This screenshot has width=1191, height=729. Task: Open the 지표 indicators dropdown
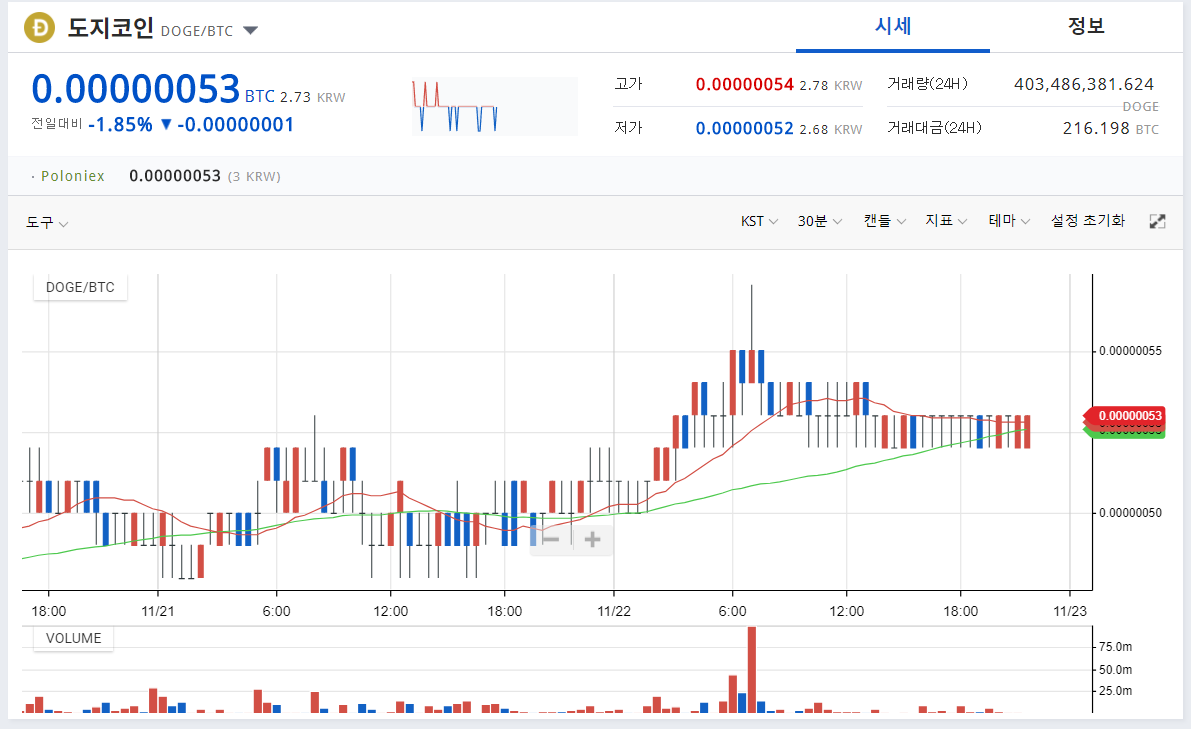tap(946, 221)
